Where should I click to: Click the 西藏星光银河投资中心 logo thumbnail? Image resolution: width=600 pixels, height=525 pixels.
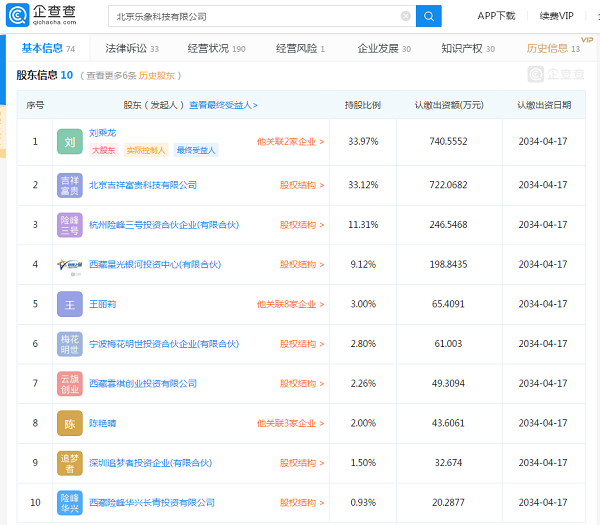click(x=70, y=265)
